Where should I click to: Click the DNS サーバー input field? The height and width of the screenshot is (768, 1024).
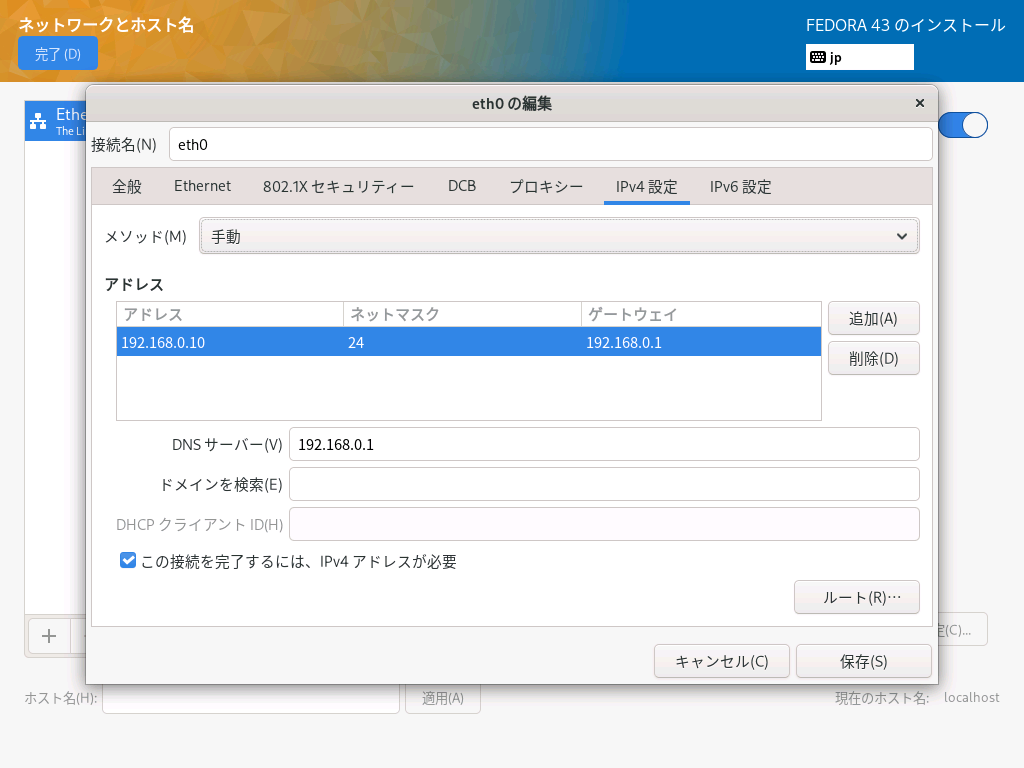point(603,444)
